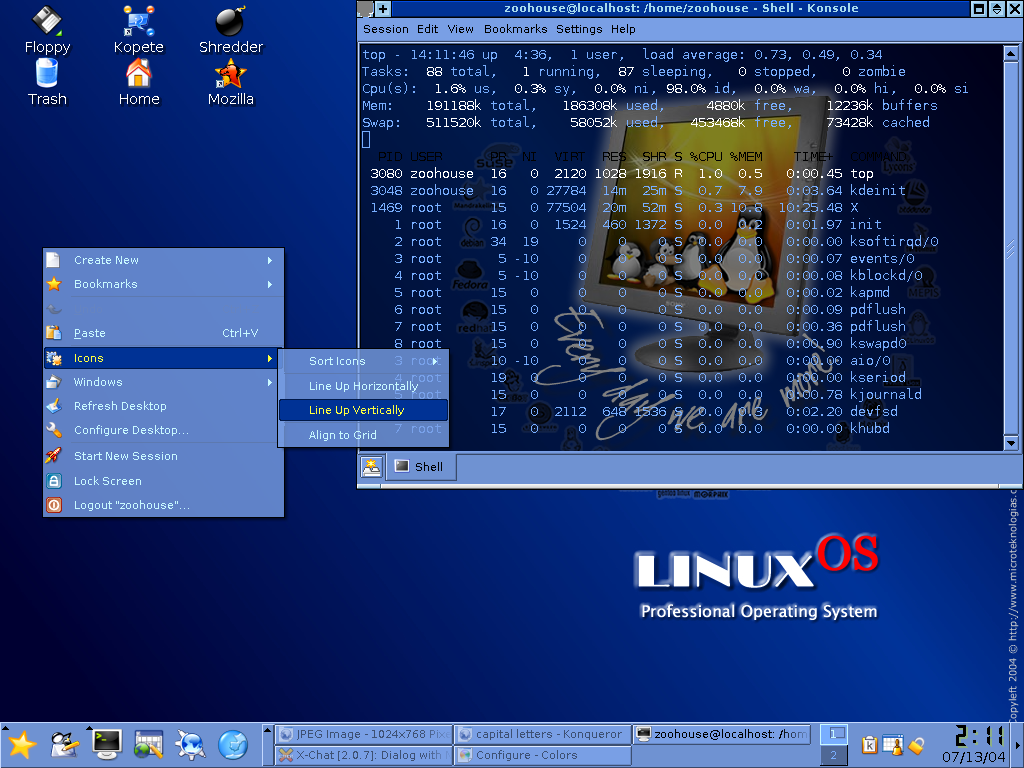The image size is (1024, 768).
Task: Open the Edit menu in Konsole
Action: (427, 29)
